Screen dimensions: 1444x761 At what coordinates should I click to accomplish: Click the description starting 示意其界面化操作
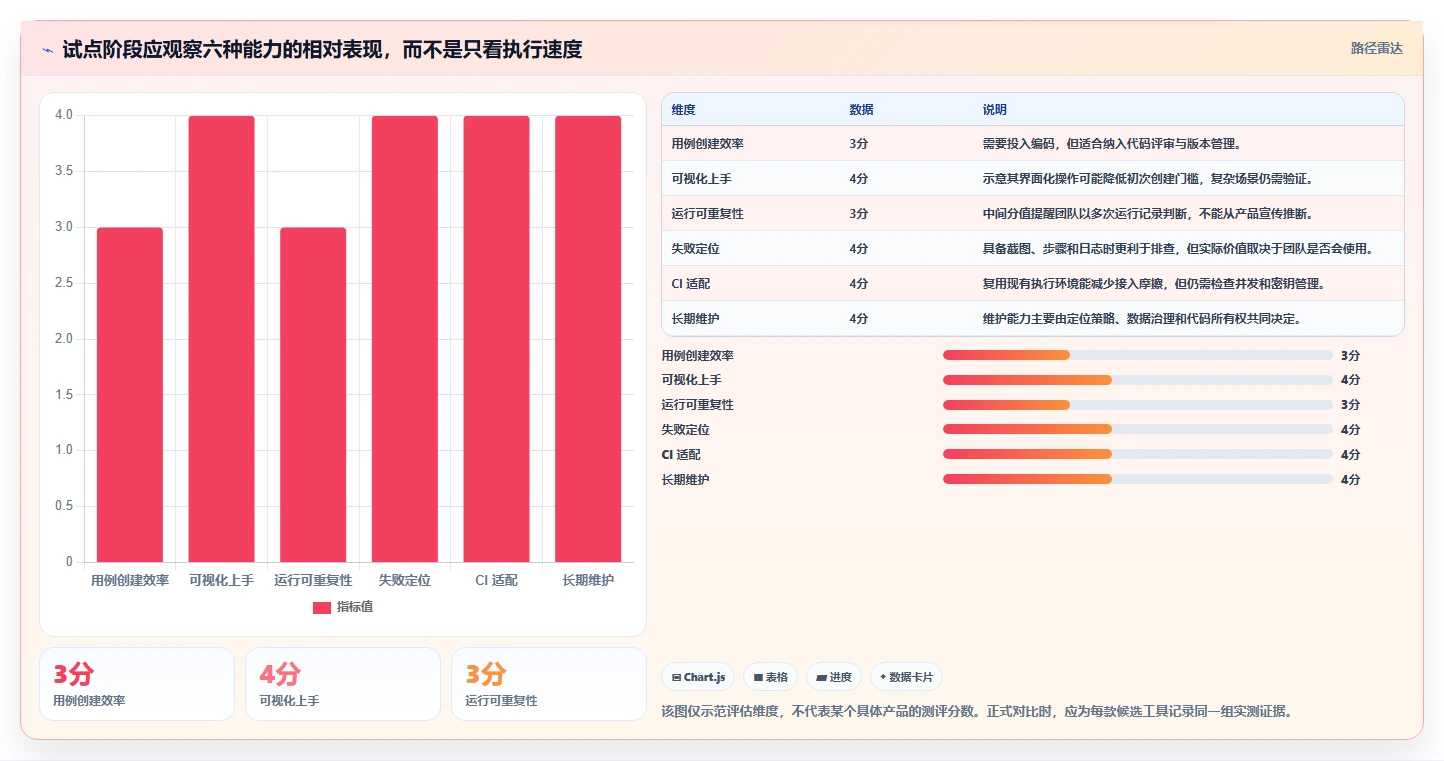point(1147,179)
